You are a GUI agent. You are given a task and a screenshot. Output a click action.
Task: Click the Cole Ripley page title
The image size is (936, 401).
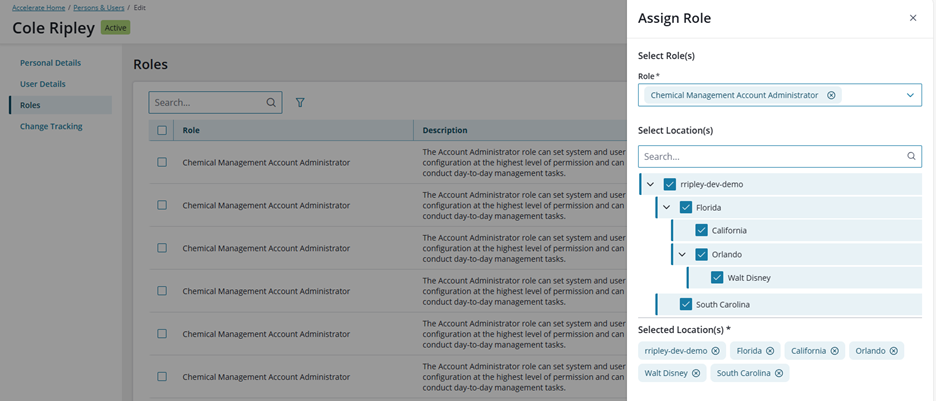pyautogui.click(x=54, y=29)
